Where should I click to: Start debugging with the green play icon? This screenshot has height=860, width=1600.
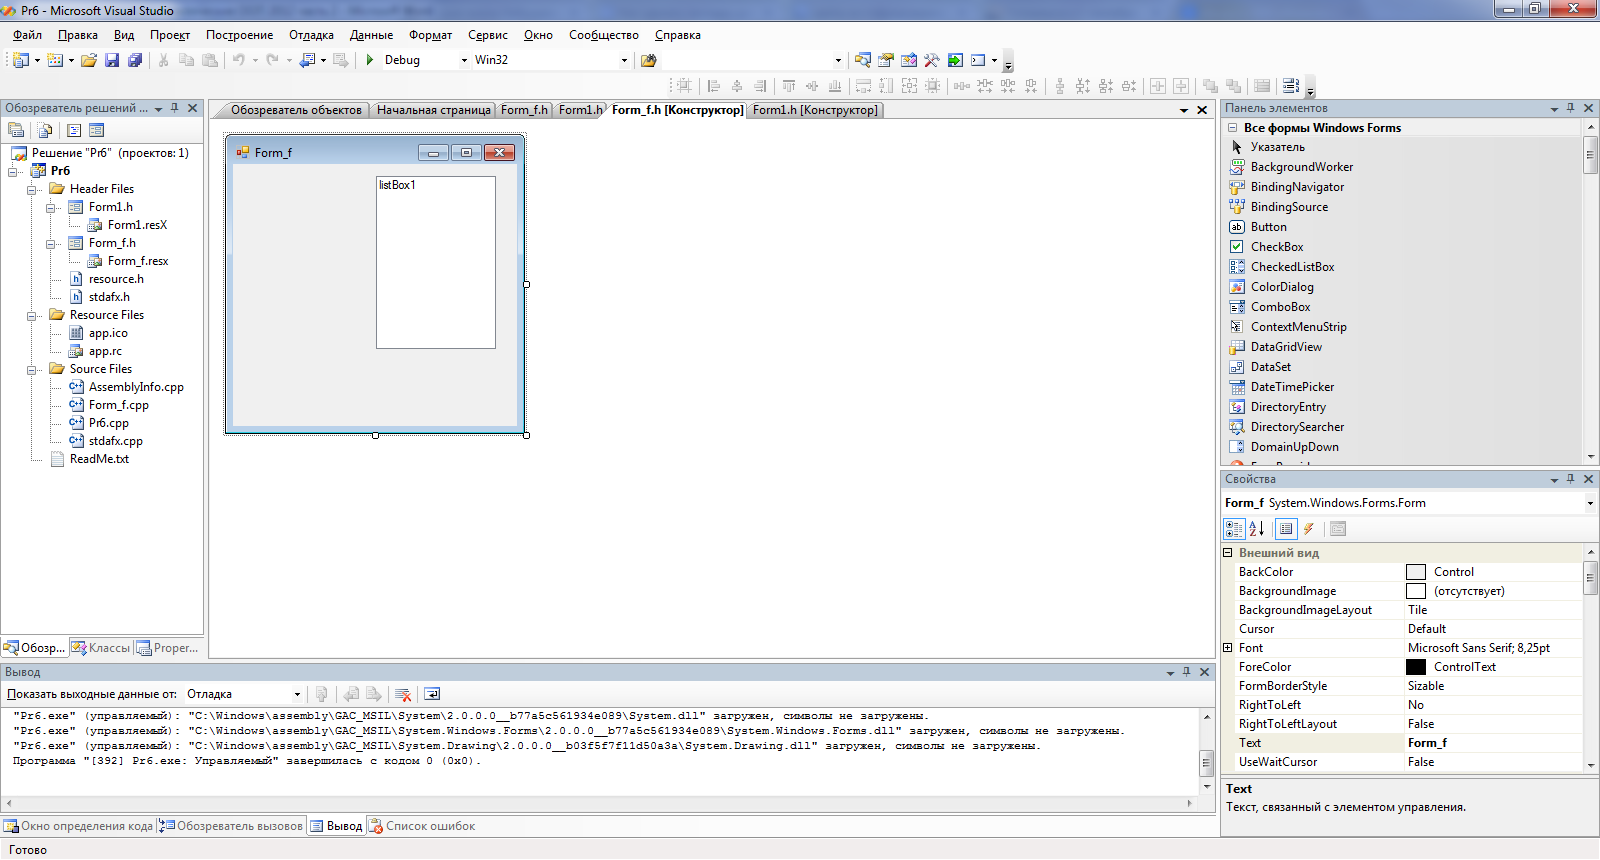370,60
